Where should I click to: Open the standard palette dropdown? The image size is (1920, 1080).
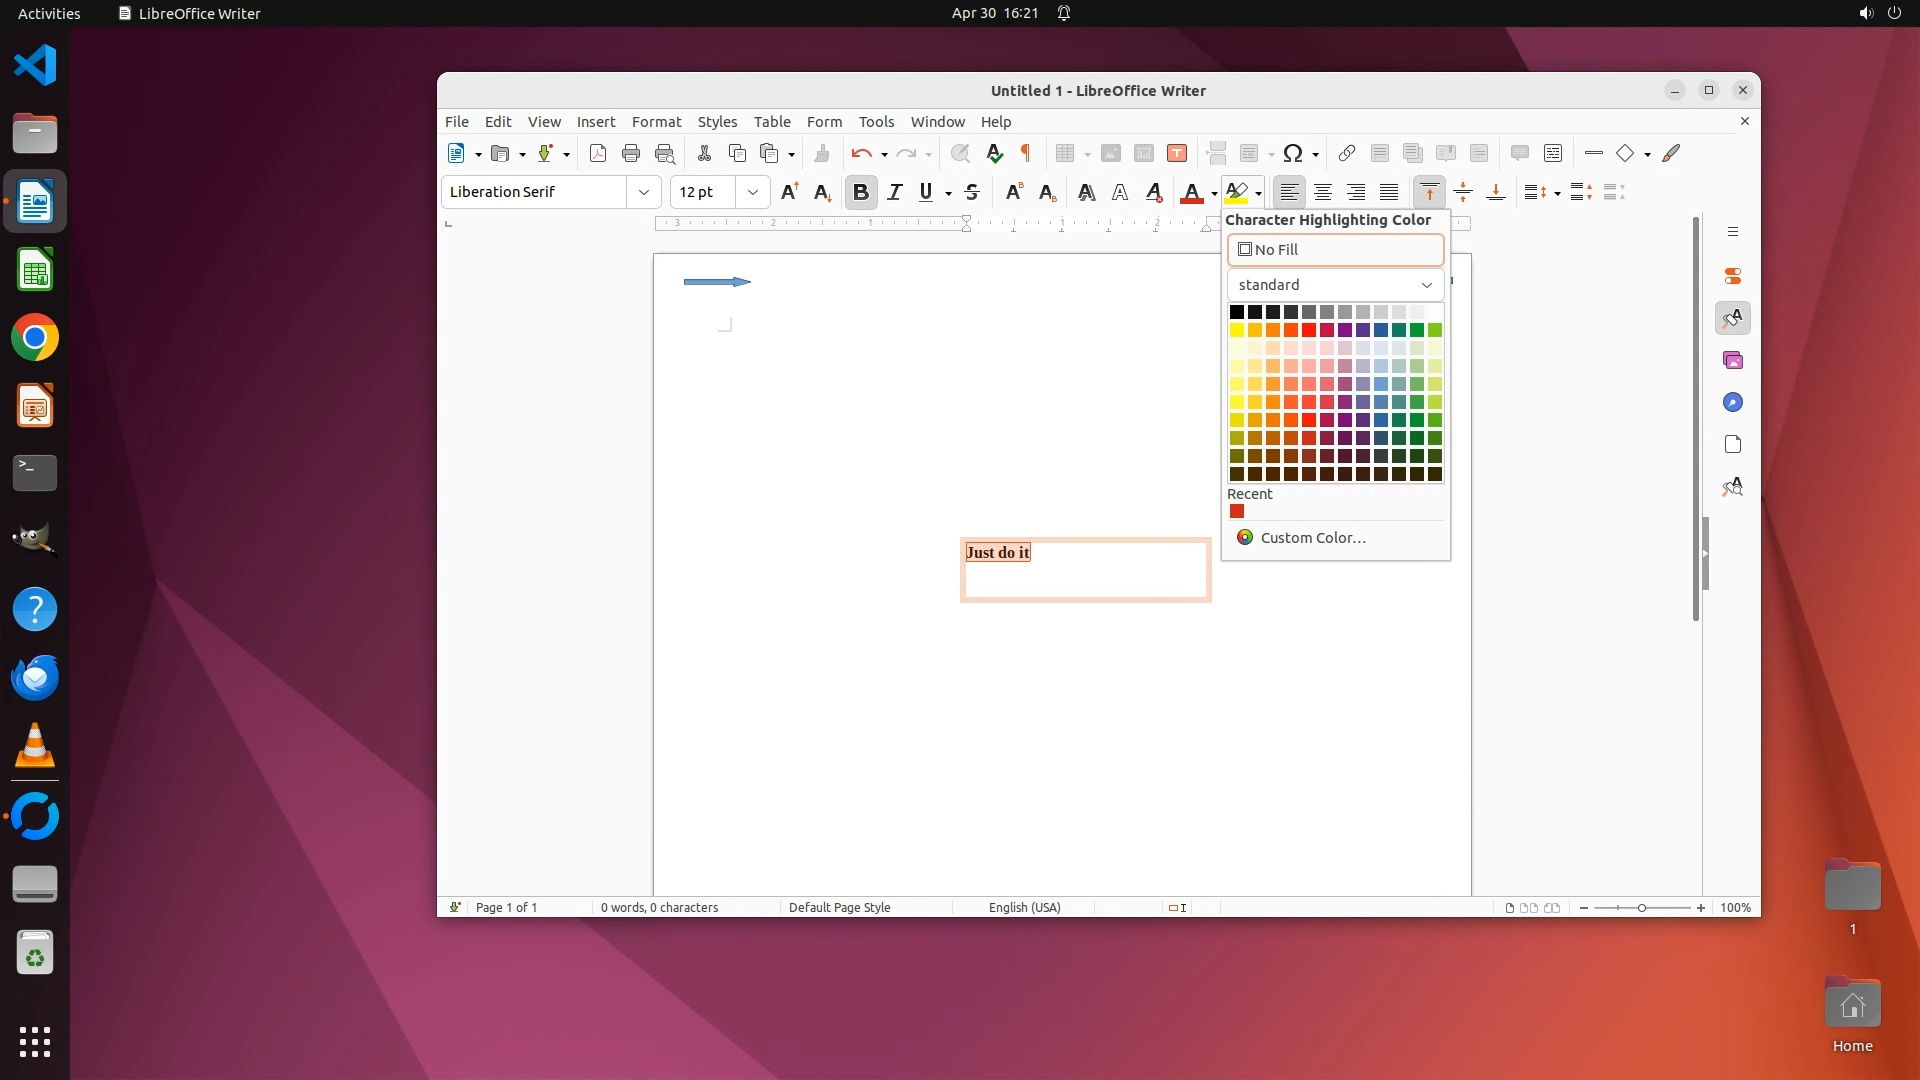point(1335,285)
